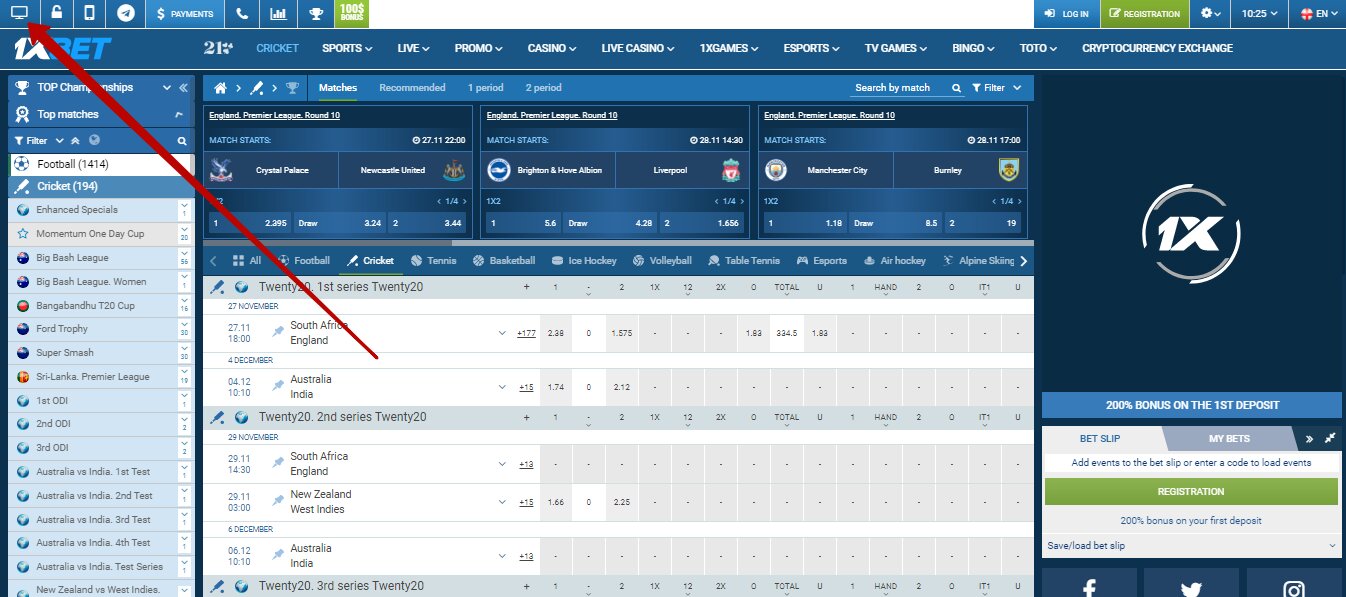Collapse the left sidebar with double chevron
1346x597 pixels.
click(183, 88)
